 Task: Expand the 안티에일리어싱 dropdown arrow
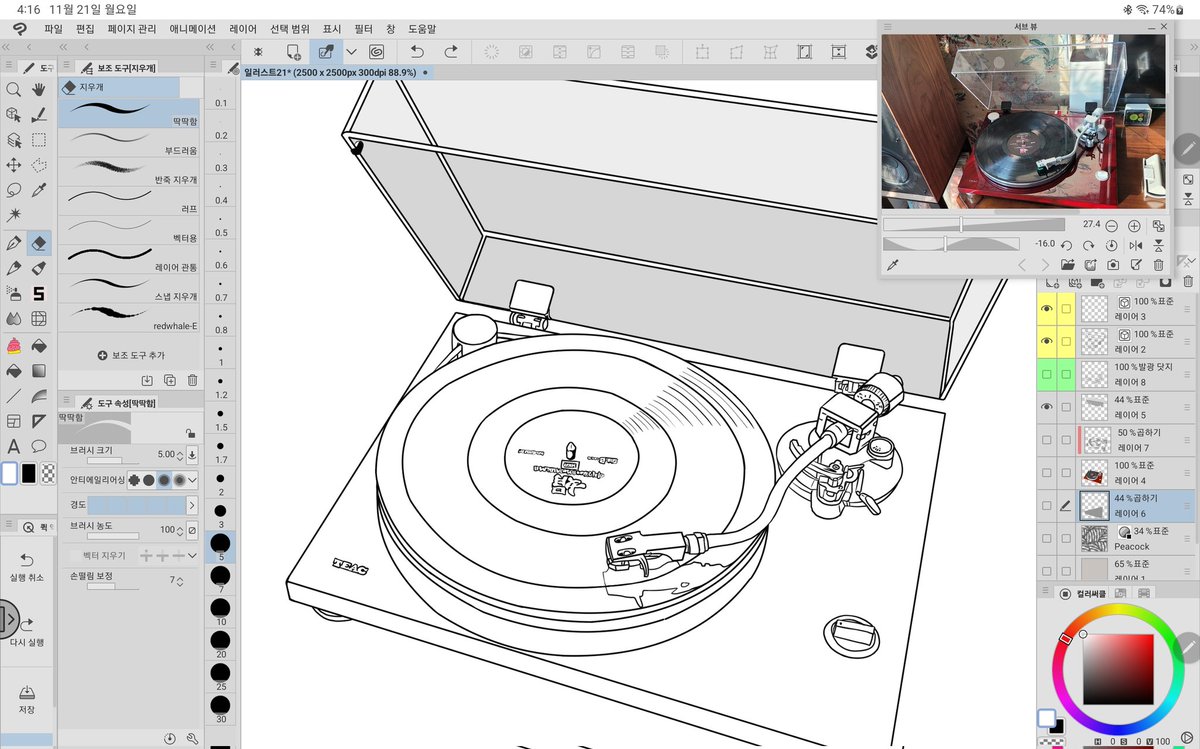tap(193, 480)
